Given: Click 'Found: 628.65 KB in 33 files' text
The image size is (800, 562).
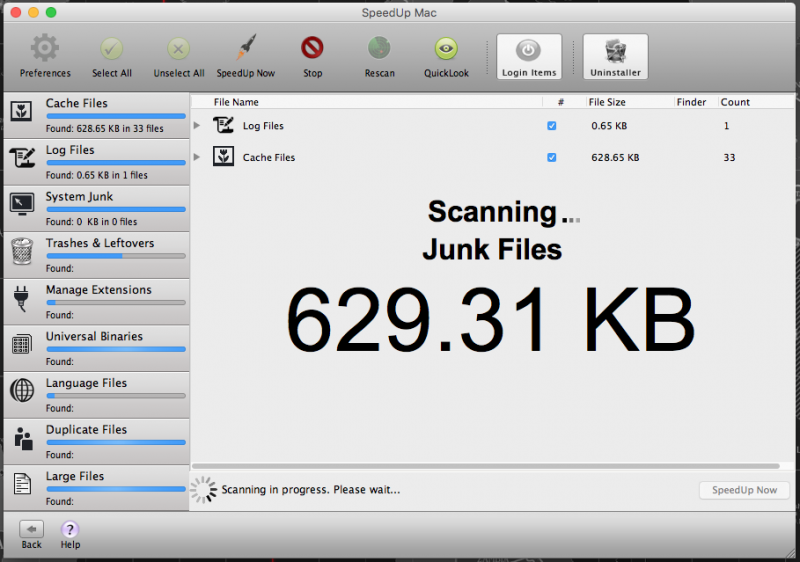Looking at the screenshot, I should [x=105, y=129].
